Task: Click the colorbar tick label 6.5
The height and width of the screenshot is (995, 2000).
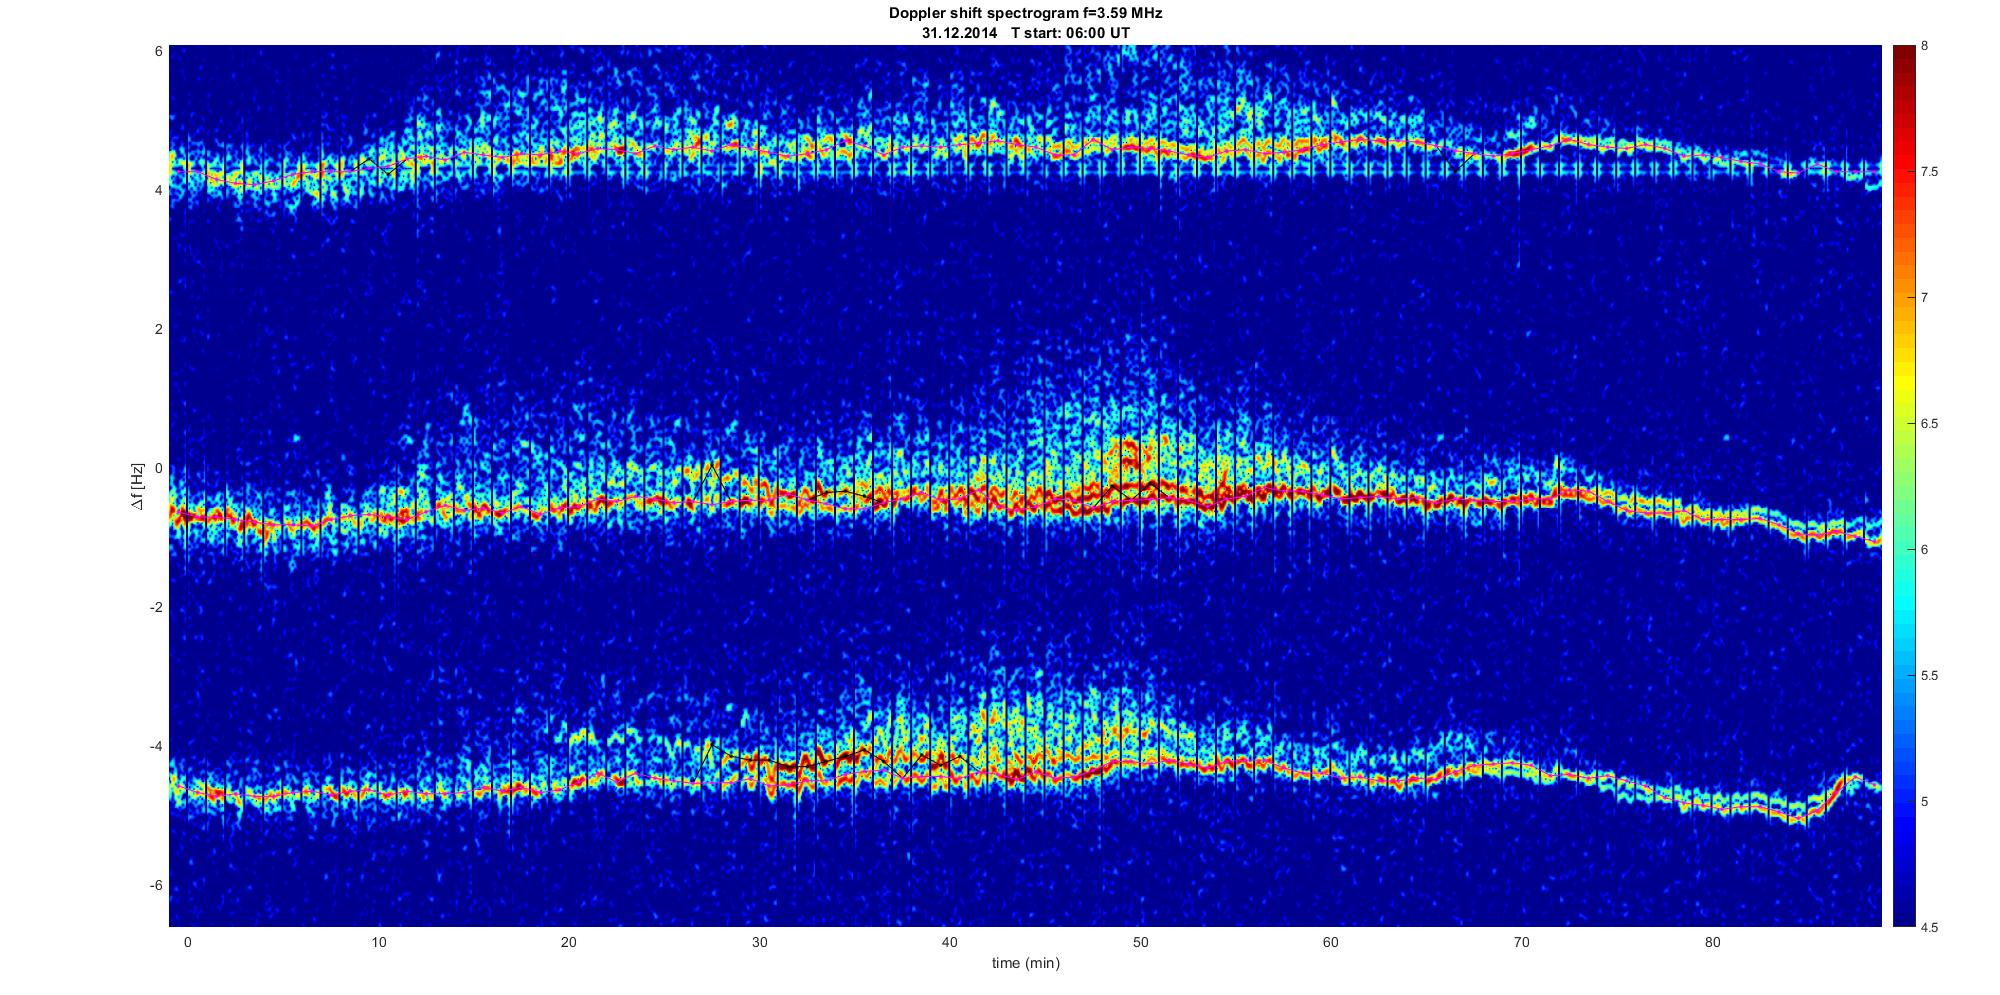Action: click(x=1929, y=424)
